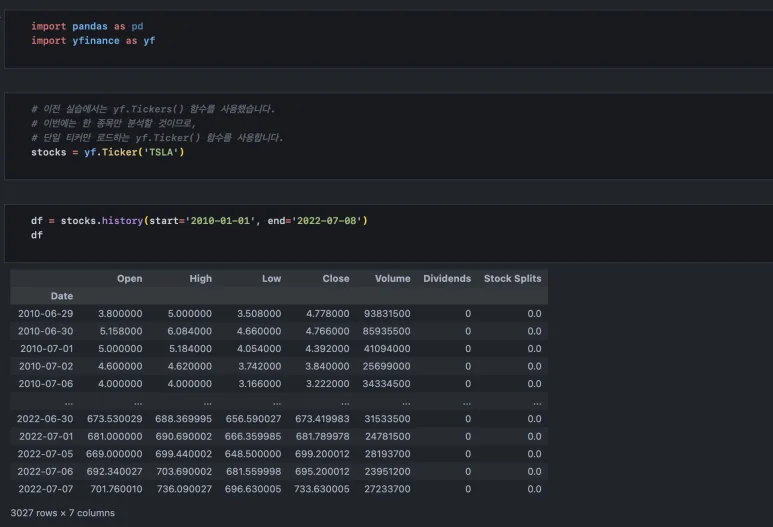Click the 'import yfinance as yf' line

[93, 41]
